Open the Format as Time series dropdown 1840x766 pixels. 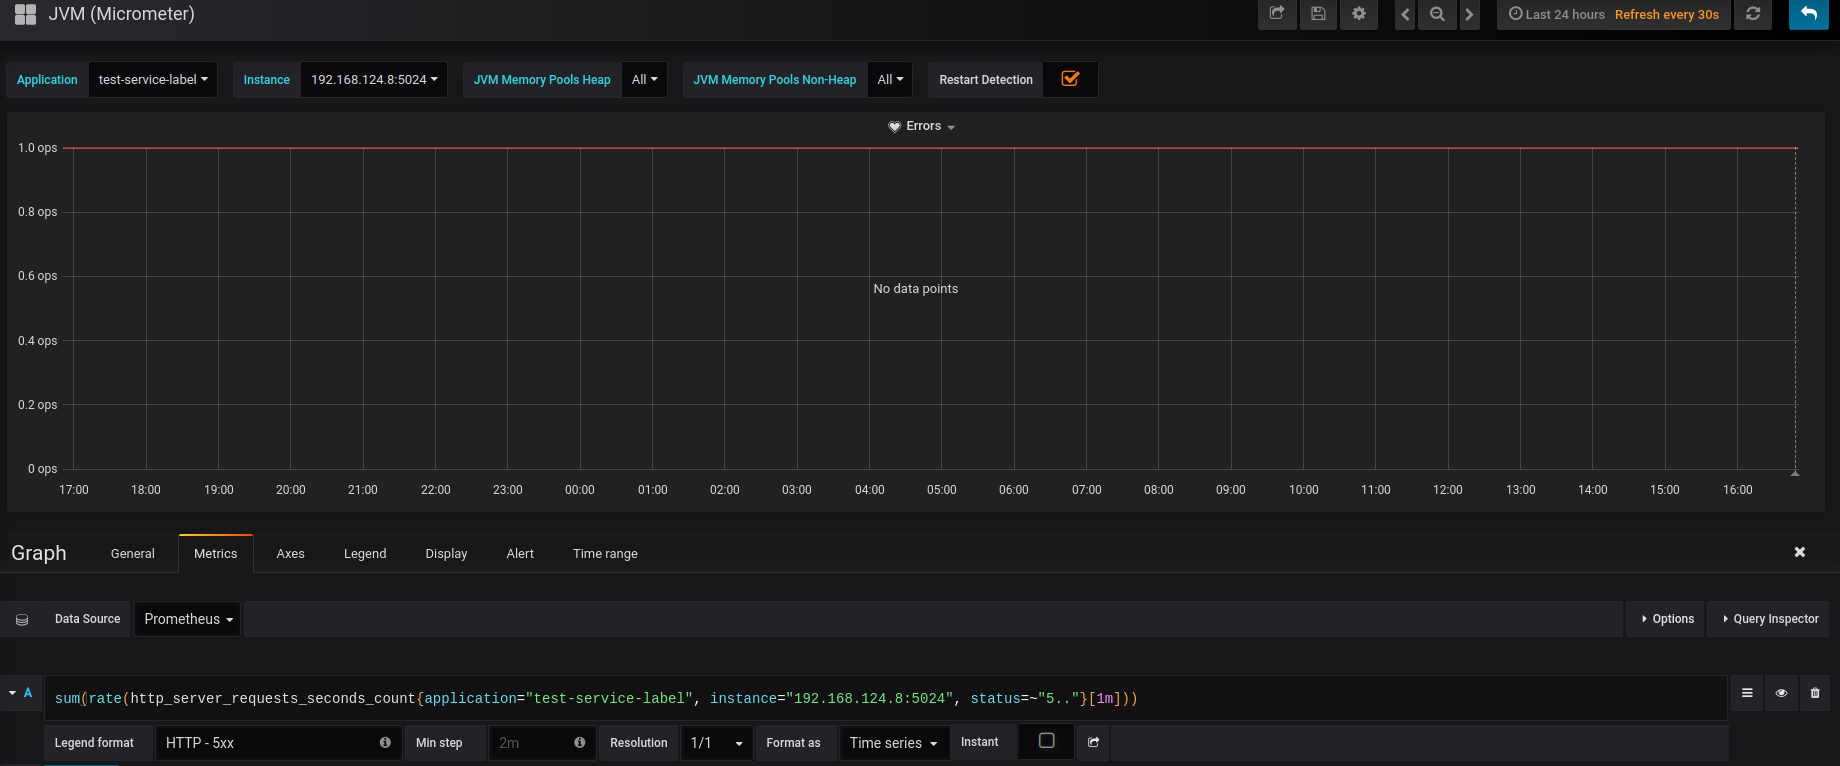(x=893, y=743)
